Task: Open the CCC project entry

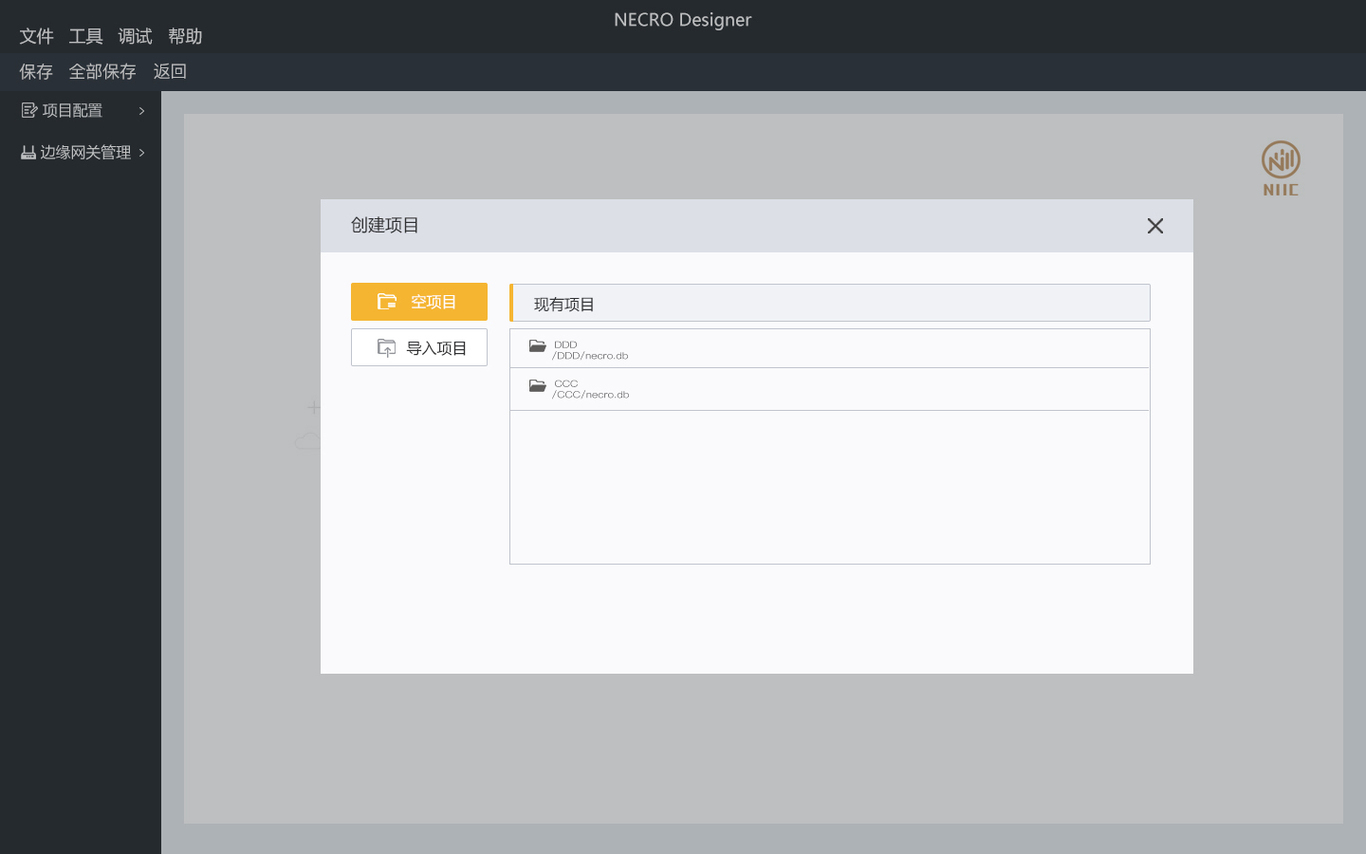Action: (830, 389)
